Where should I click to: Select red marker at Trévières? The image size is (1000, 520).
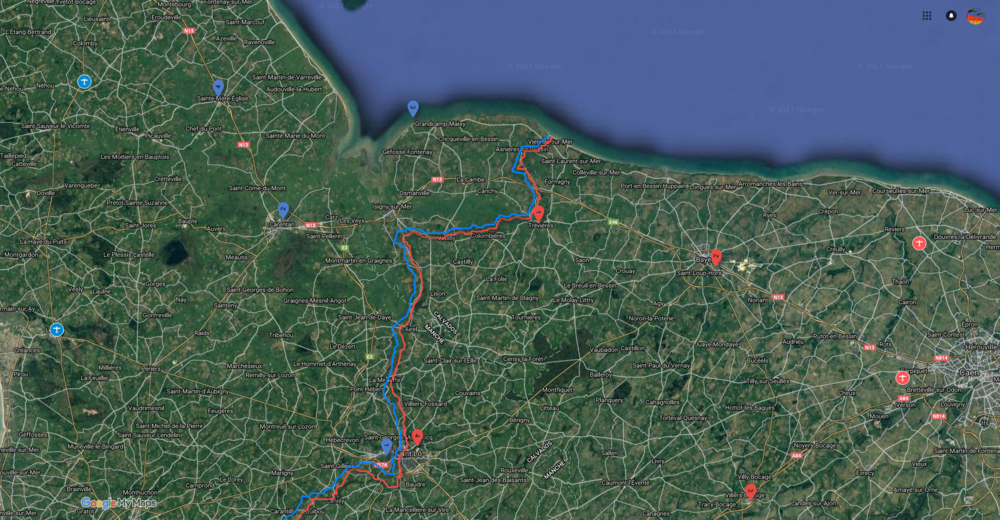click(538, 213)
